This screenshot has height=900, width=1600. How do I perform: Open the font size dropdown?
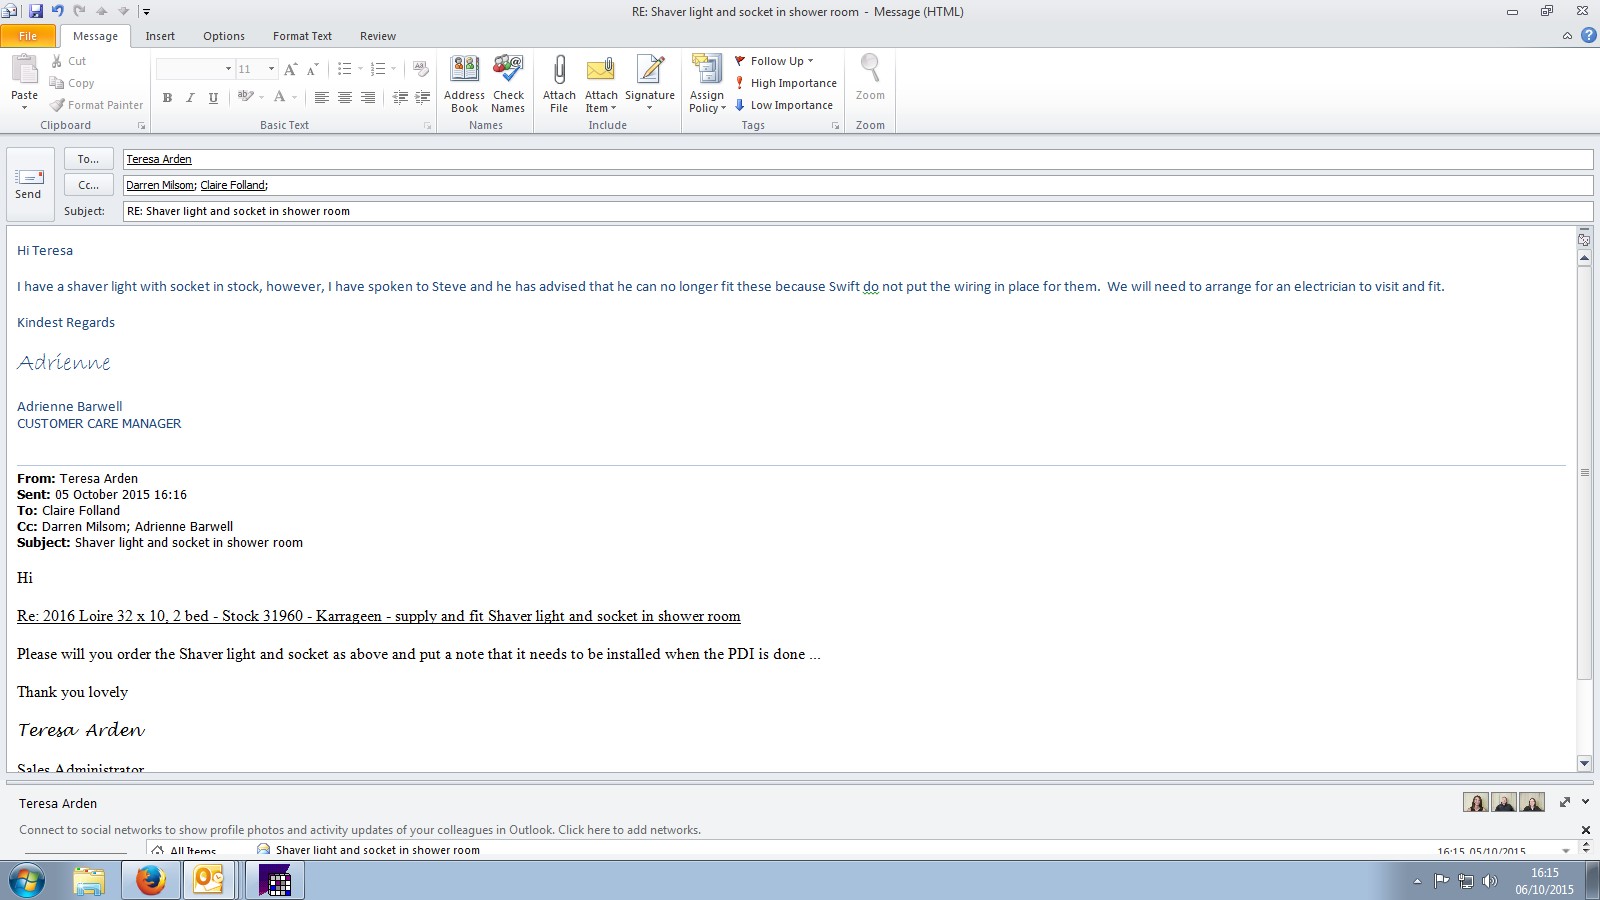tap(271, 69)
